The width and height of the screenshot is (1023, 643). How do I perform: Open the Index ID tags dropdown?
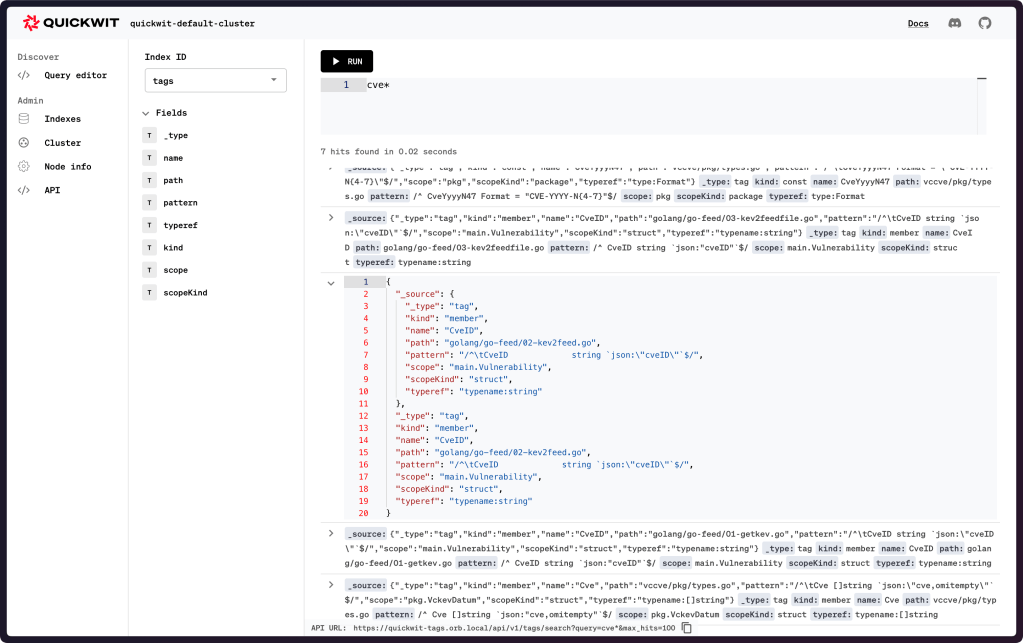coord(215,80)
